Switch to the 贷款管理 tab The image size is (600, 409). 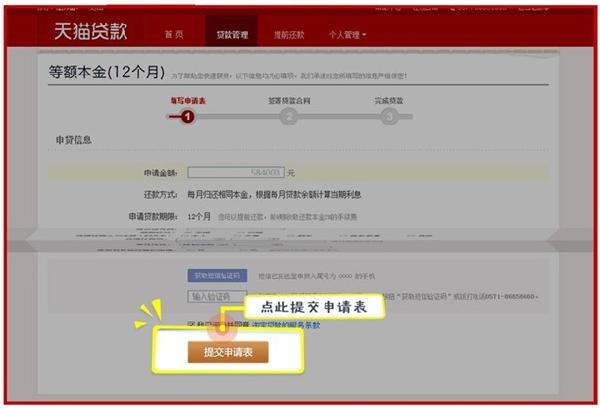pyautogui.click(x=231, y=35)
